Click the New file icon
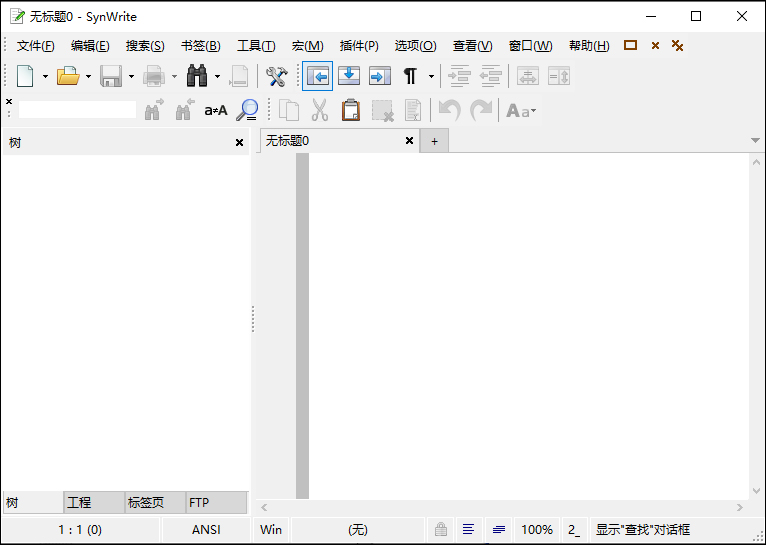 click(25, 76)
